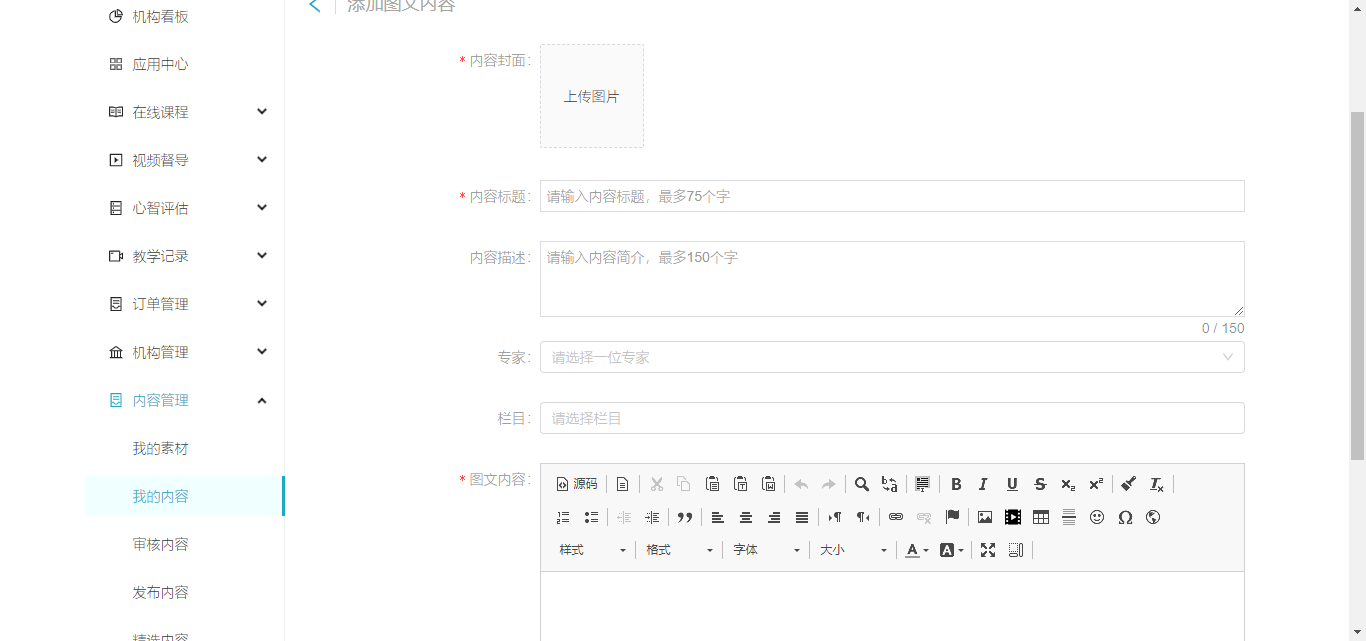
Task: Click the 栏目 column select field
Action: coord(892,418)
